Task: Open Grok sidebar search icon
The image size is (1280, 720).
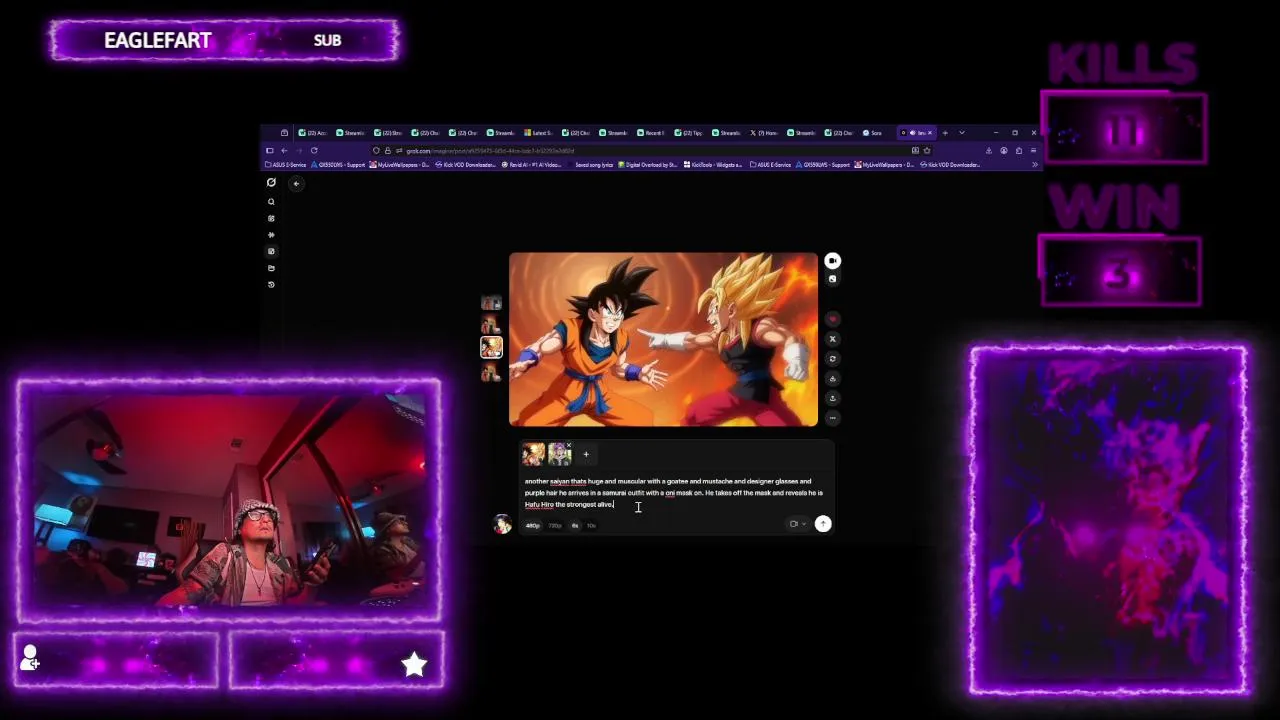Action: click(271, 202)
